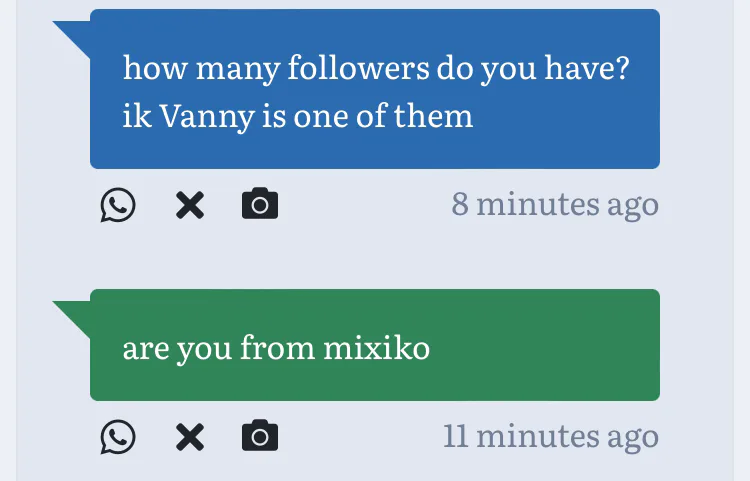
Task: Click the camera icon below the green message
Action: coord(260,437)
